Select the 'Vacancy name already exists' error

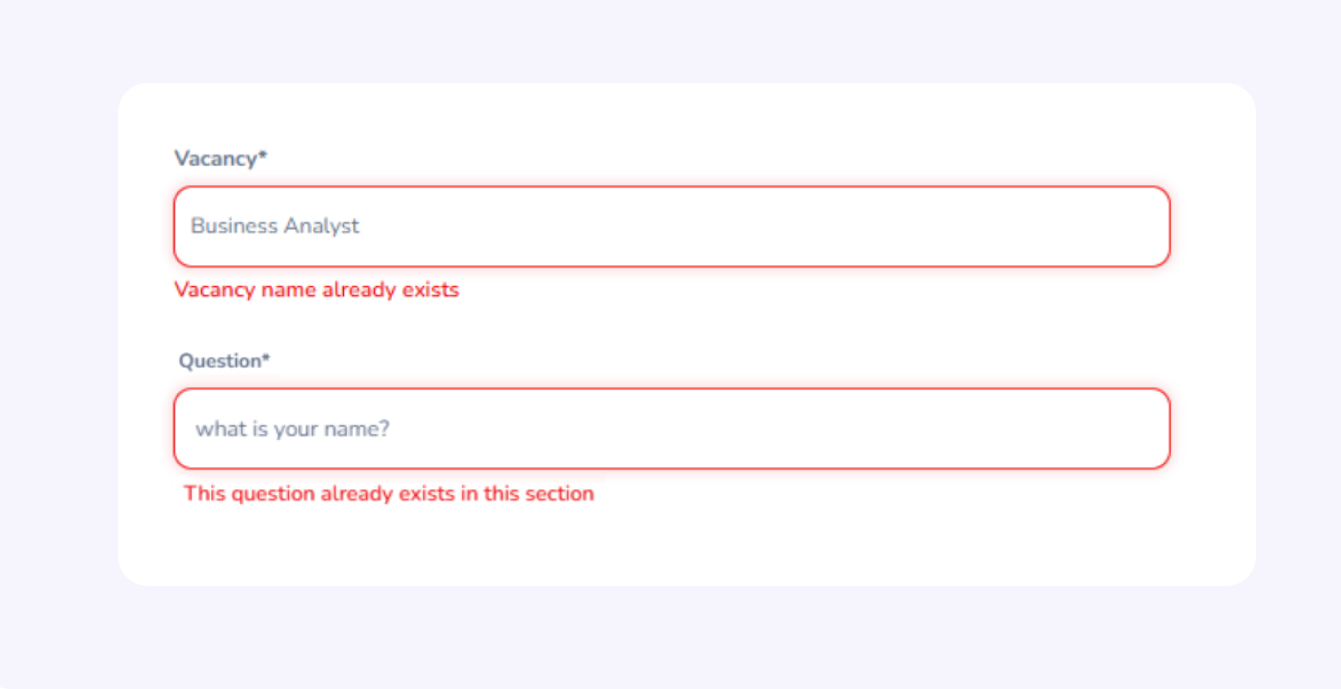(x=317, y=290)
